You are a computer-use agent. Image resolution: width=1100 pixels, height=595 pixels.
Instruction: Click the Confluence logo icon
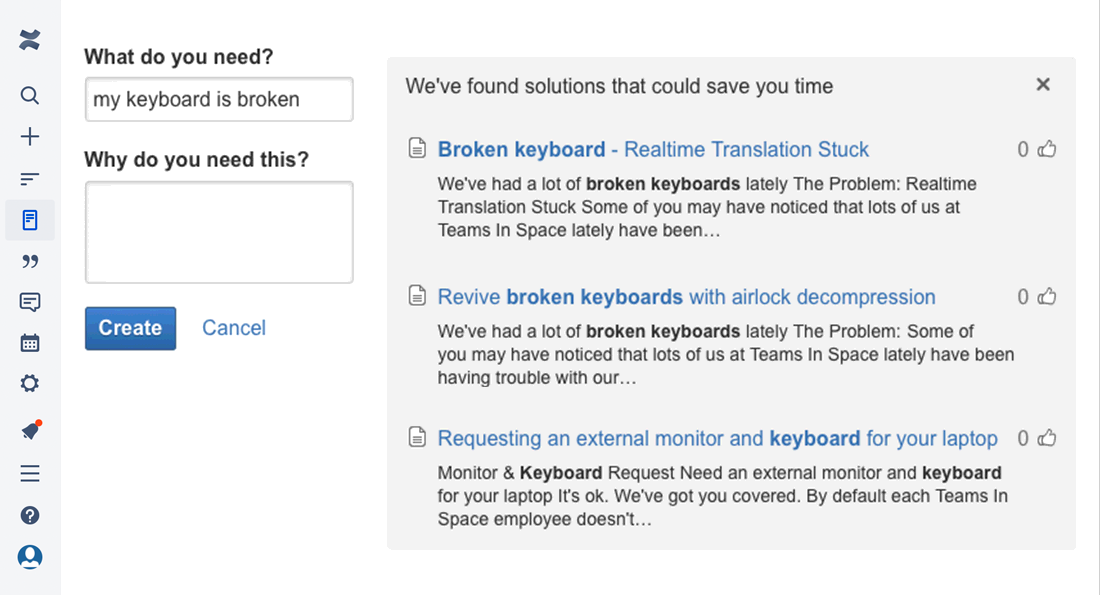pyautogui.click(x=30, y=41)
